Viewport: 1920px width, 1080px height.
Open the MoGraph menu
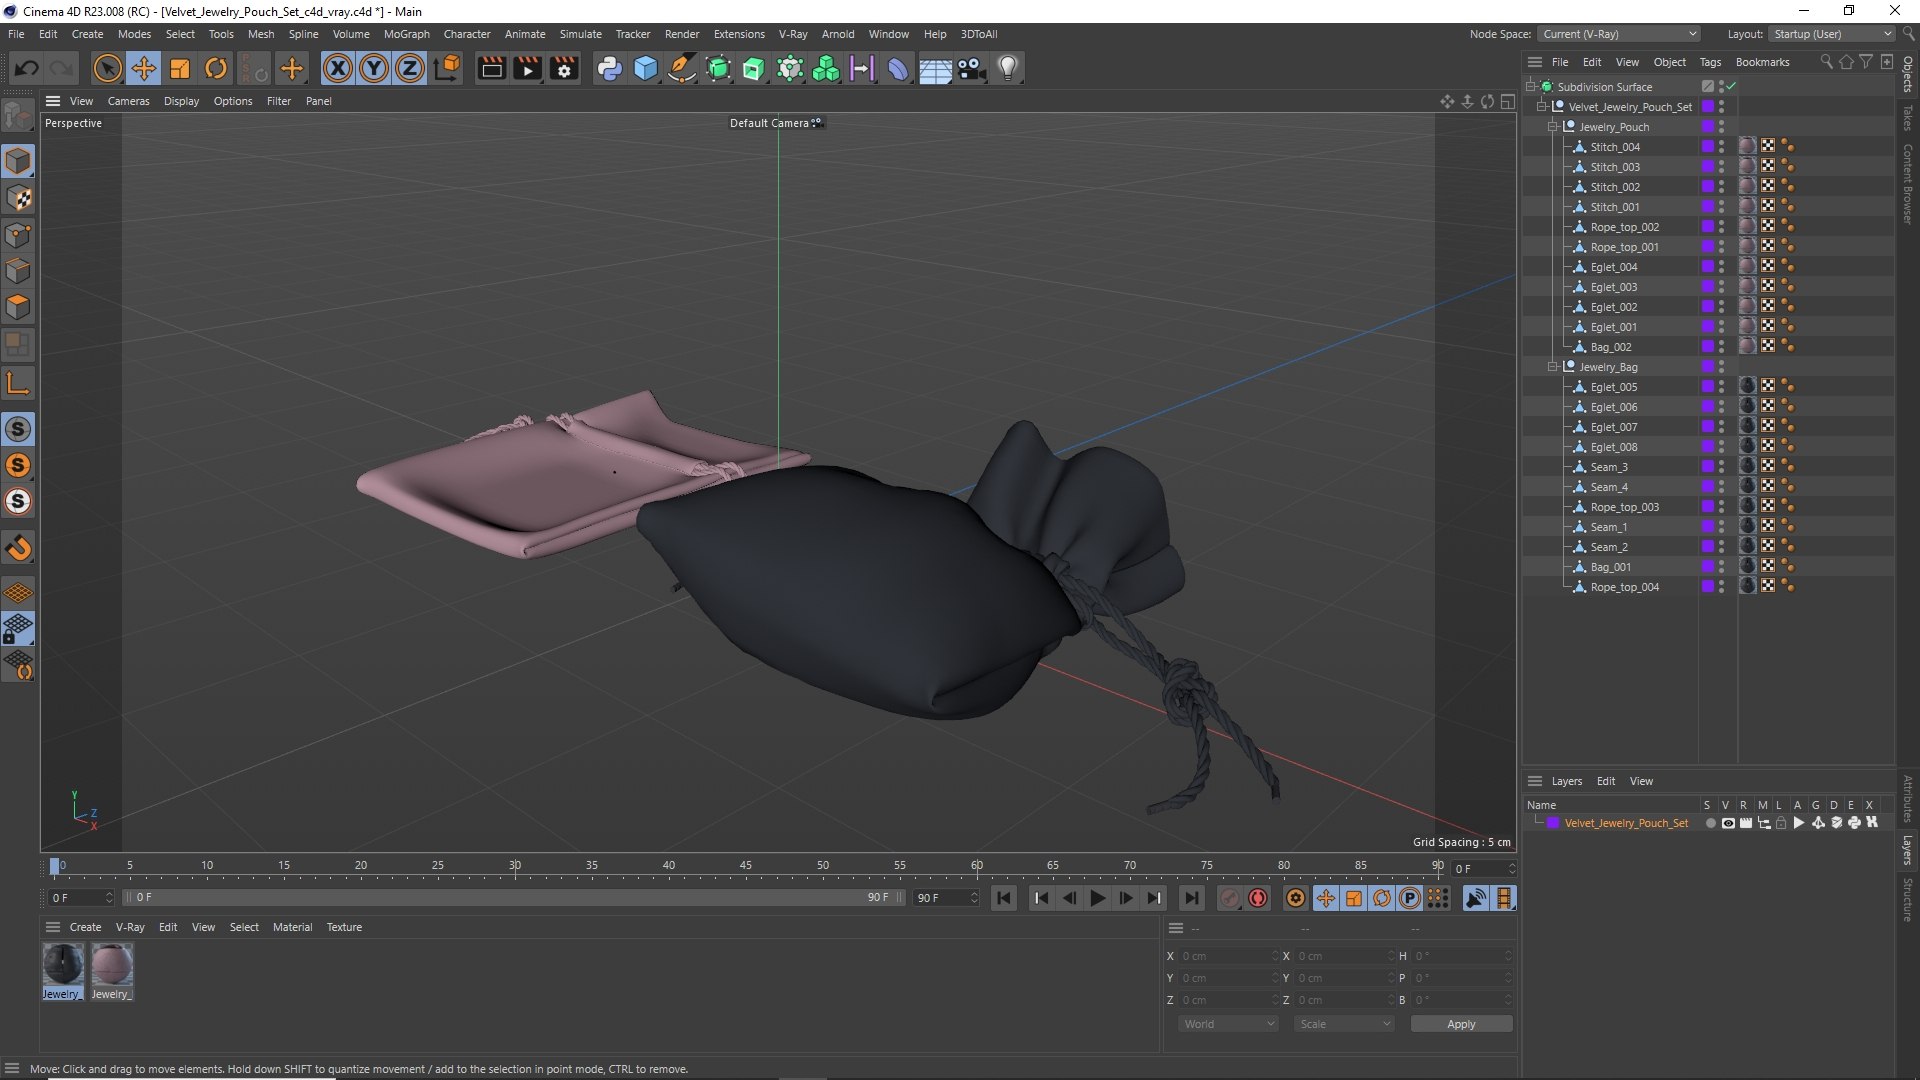coord(406,34)
